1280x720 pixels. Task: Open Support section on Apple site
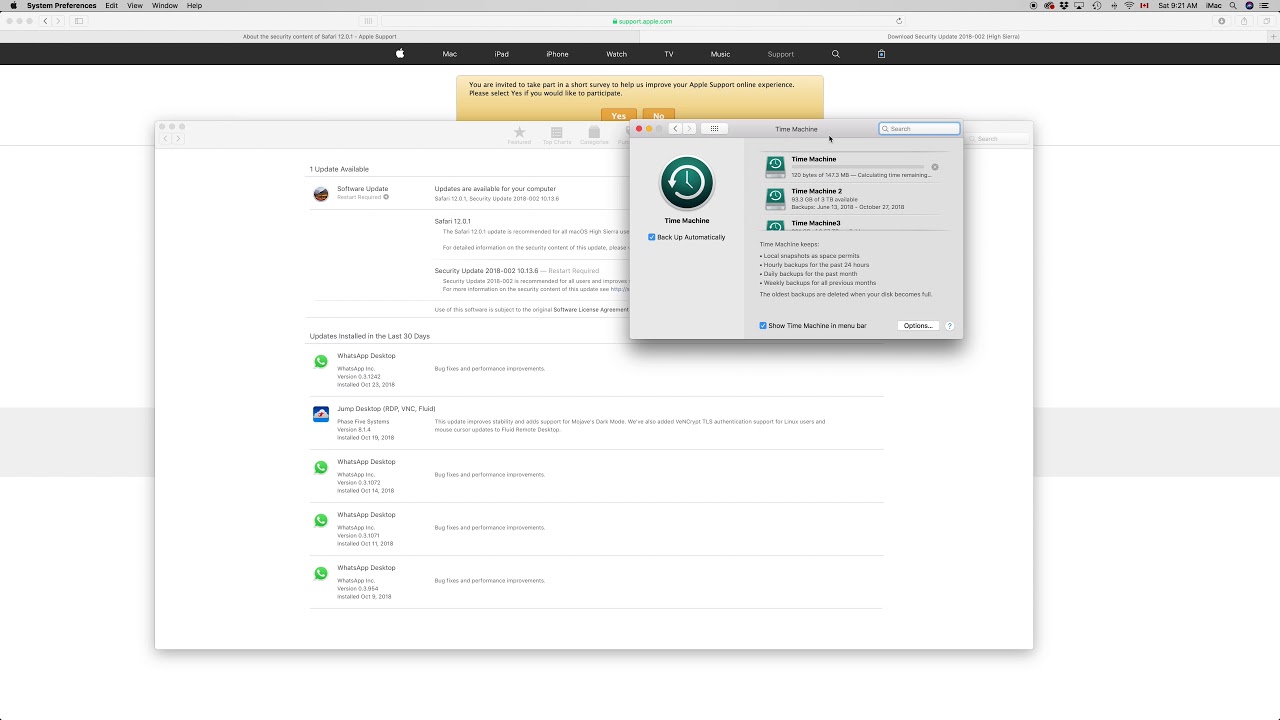tap(781, 54)
